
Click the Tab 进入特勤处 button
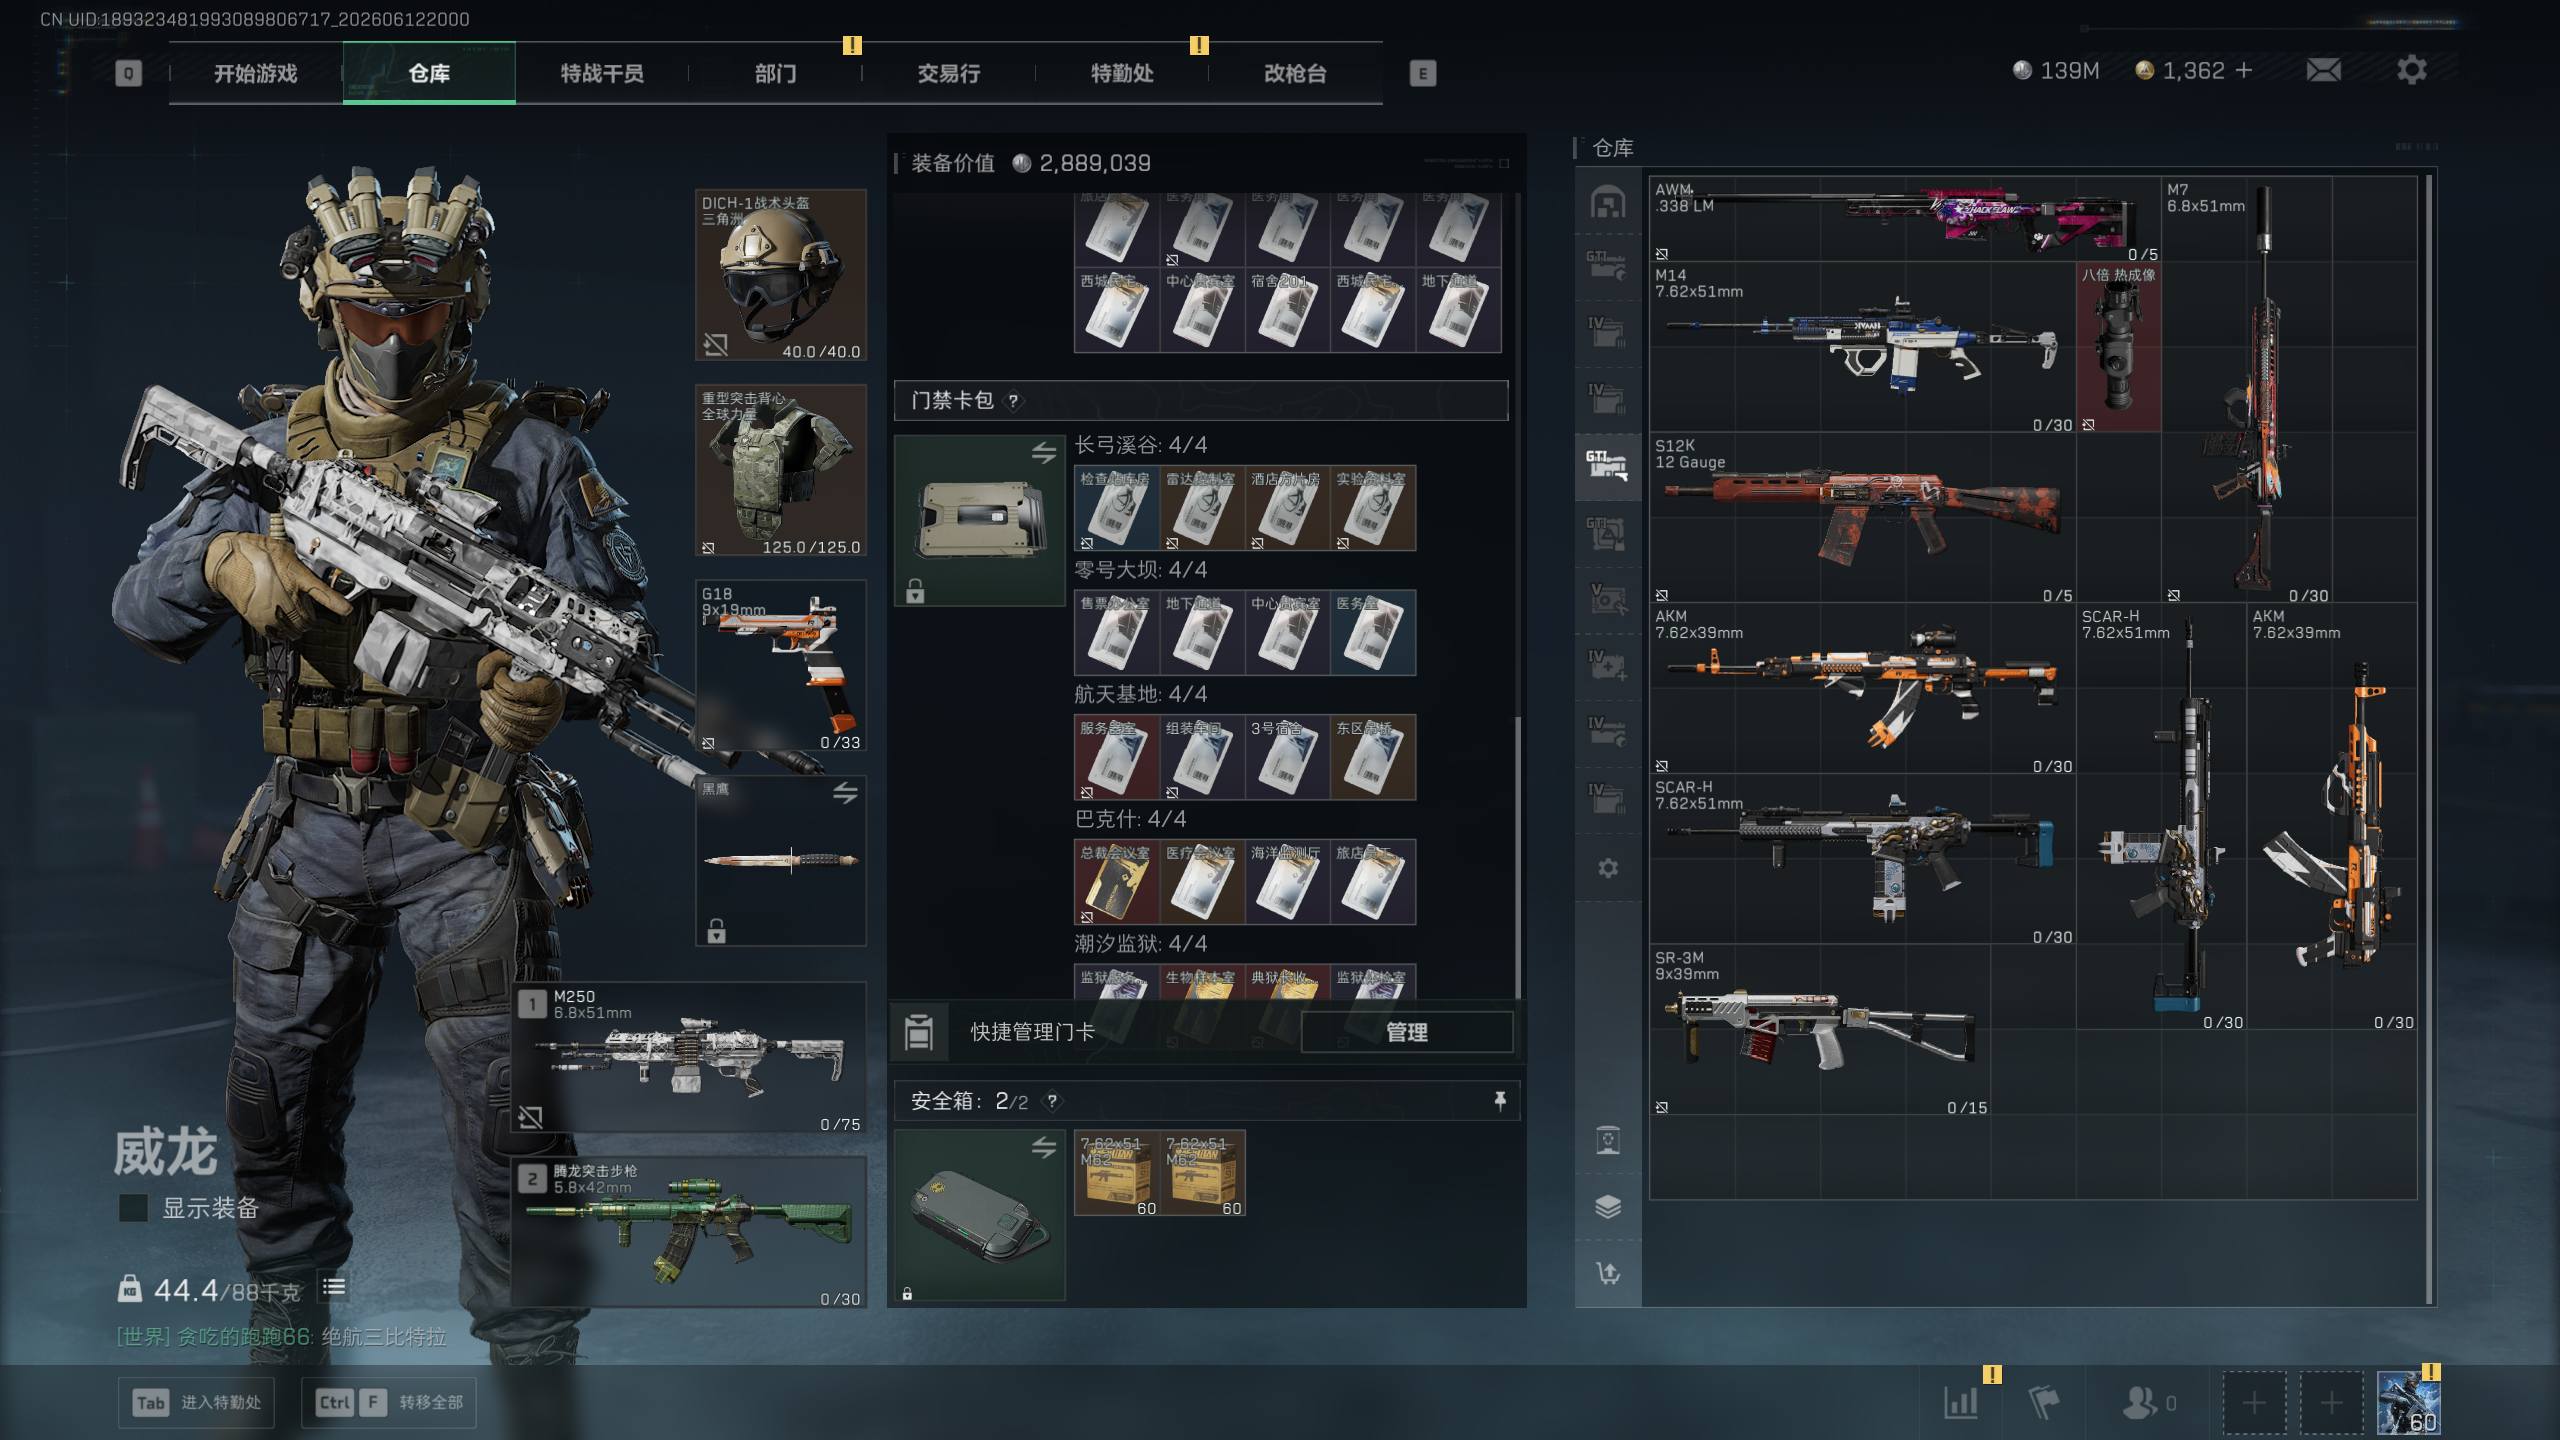[196, 1402]
